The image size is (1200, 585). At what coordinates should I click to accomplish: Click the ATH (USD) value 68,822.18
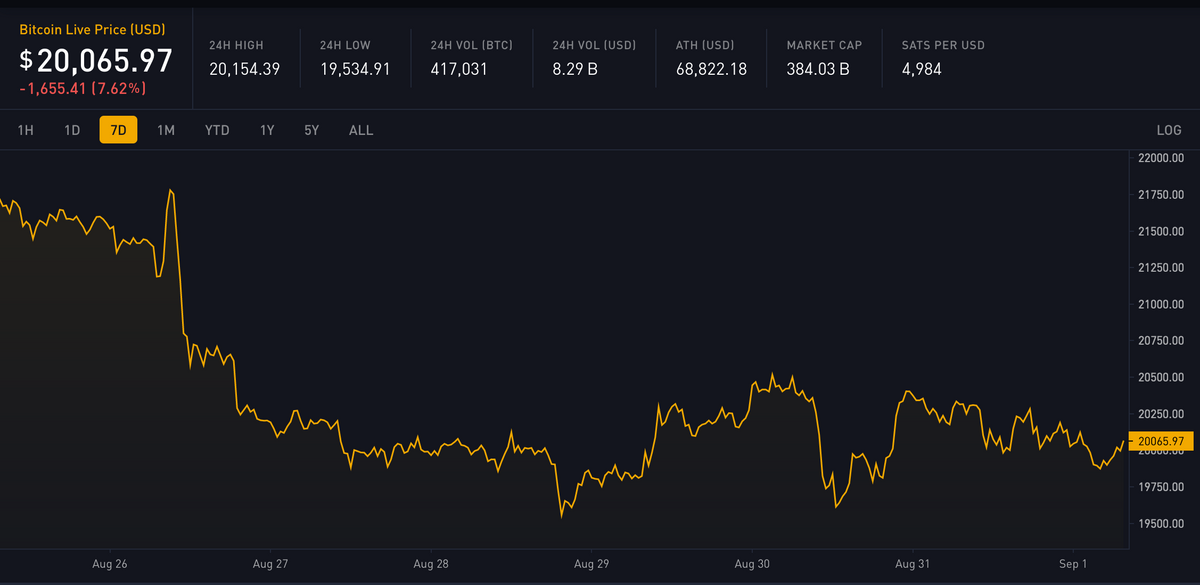[x=711, y=69]
